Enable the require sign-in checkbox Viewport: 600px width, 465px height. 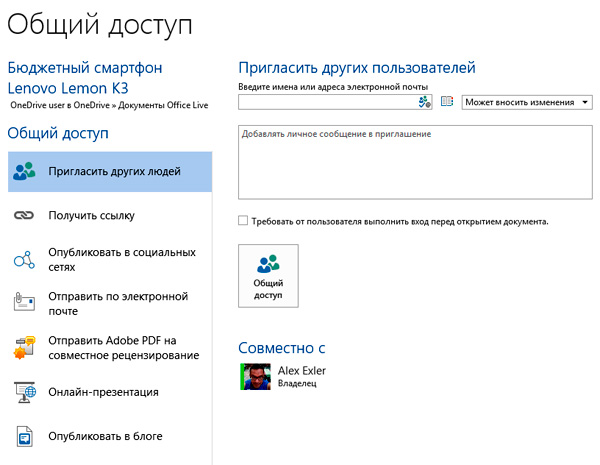point(243,221)
